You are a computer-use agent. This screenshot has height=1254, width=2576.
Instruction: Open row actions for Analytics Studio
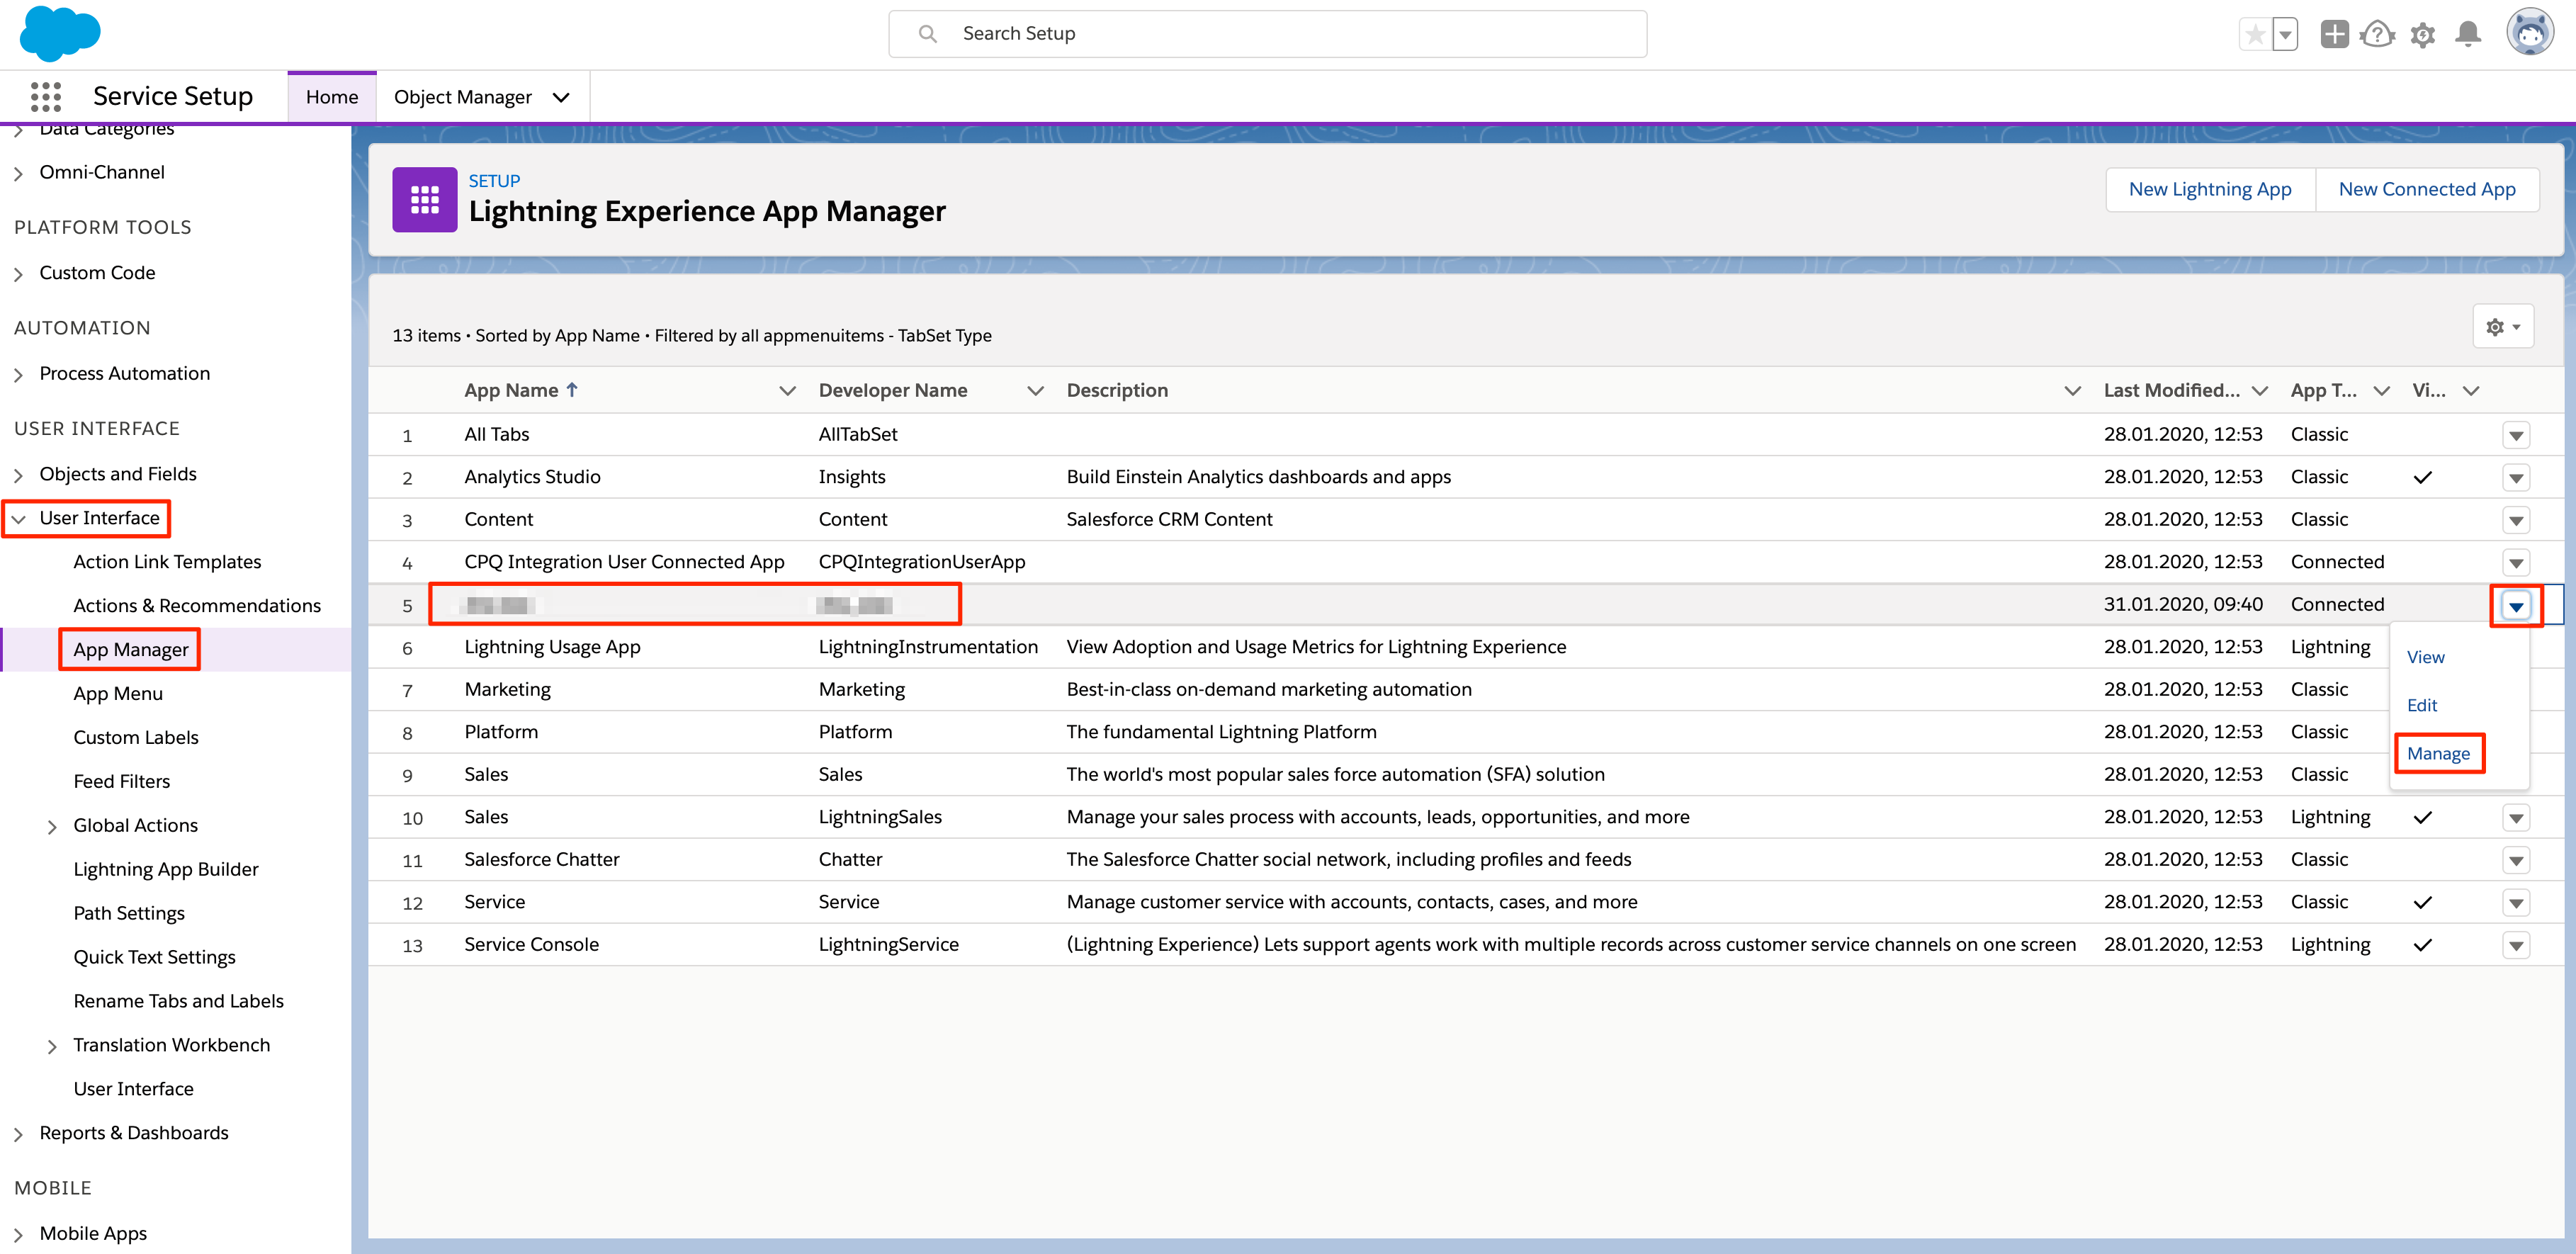(x=2516, y=478)
